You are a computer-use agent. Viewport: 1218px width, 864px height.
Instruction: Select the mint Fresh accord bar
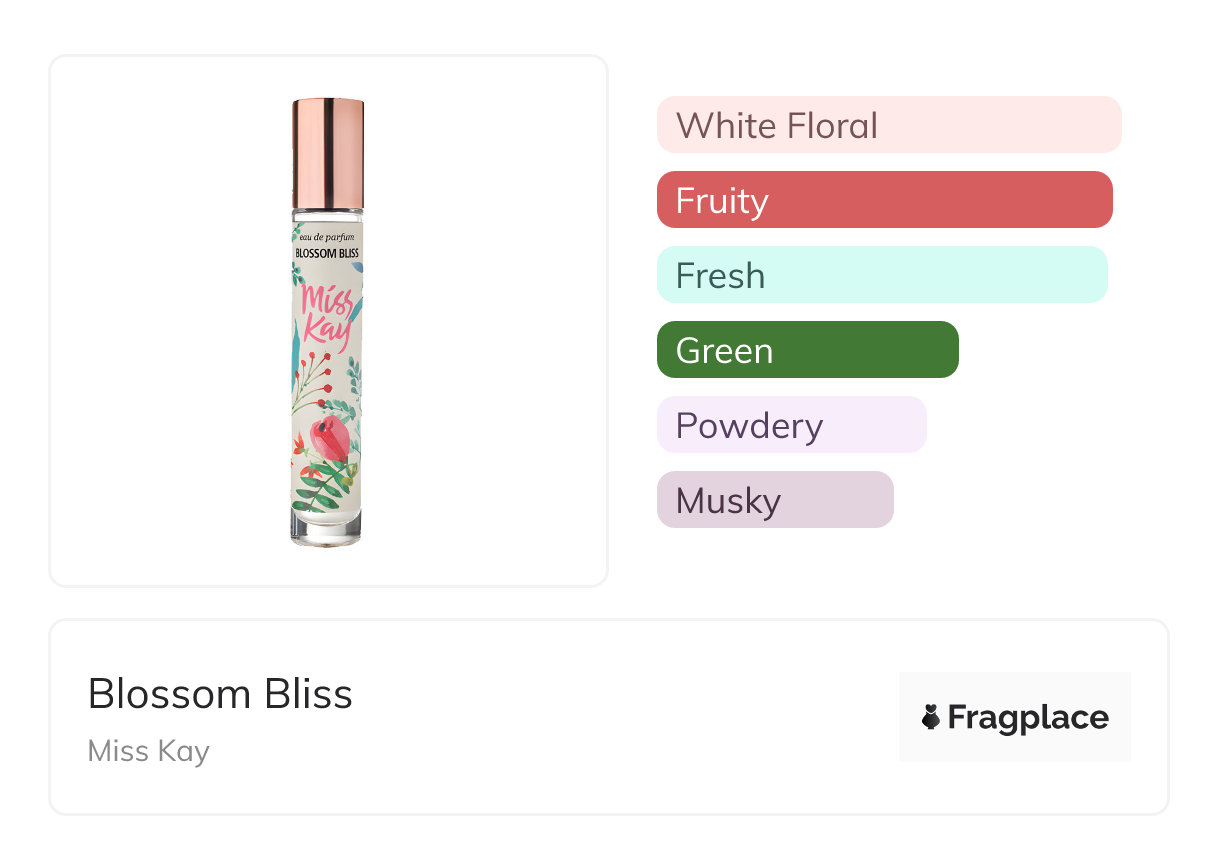pos(881,275)
